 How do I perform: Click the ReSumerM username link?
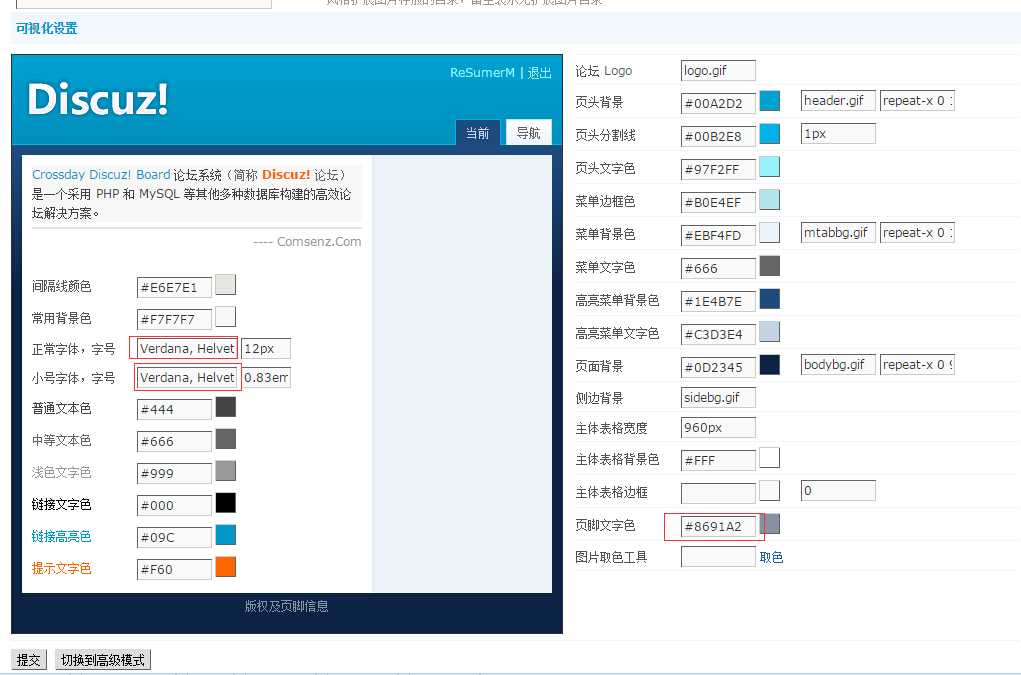tap(482, 73)
